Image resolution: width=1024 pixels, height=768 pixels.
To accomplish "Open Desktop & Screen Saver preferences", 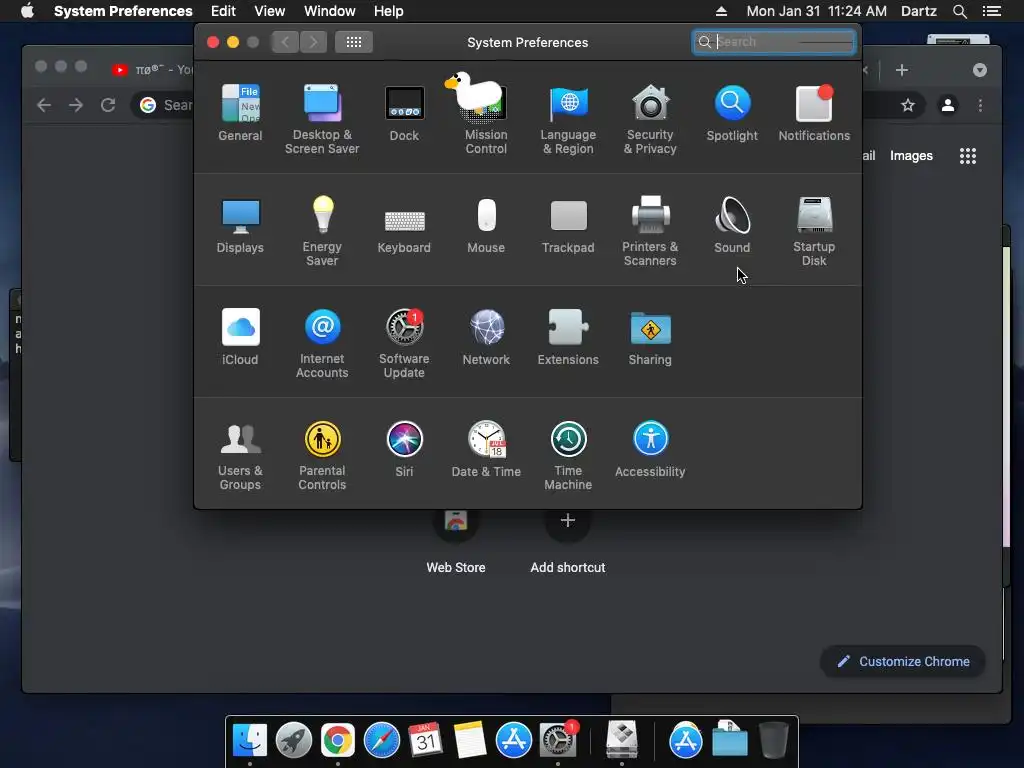I will [x=322, y=119].
